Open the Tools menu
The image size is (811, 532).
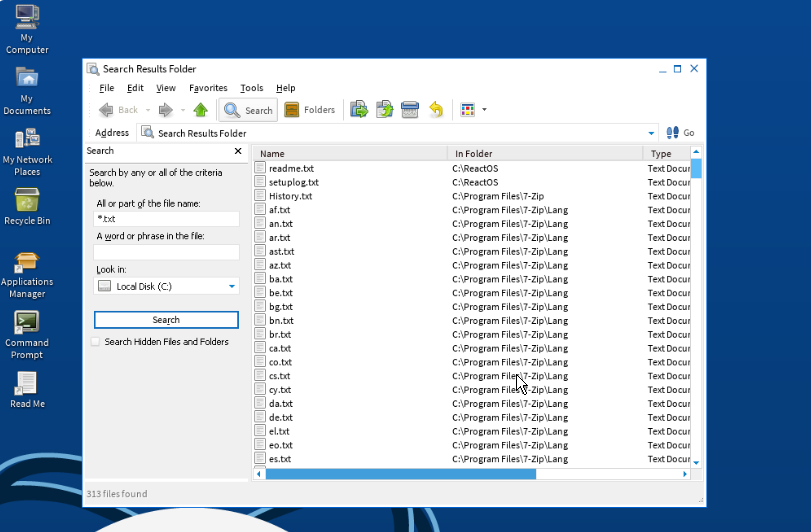pos(252,88)
